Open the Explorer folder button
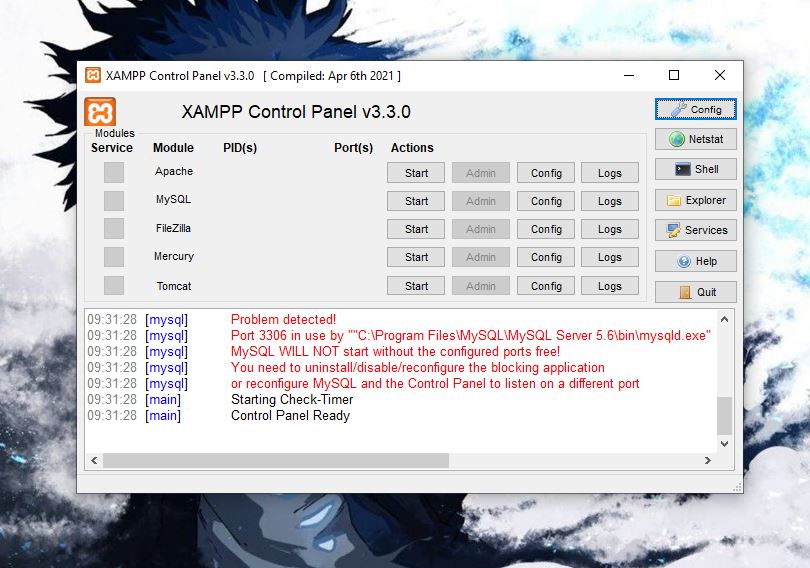 pyautogui.click(x=696, y=200)
